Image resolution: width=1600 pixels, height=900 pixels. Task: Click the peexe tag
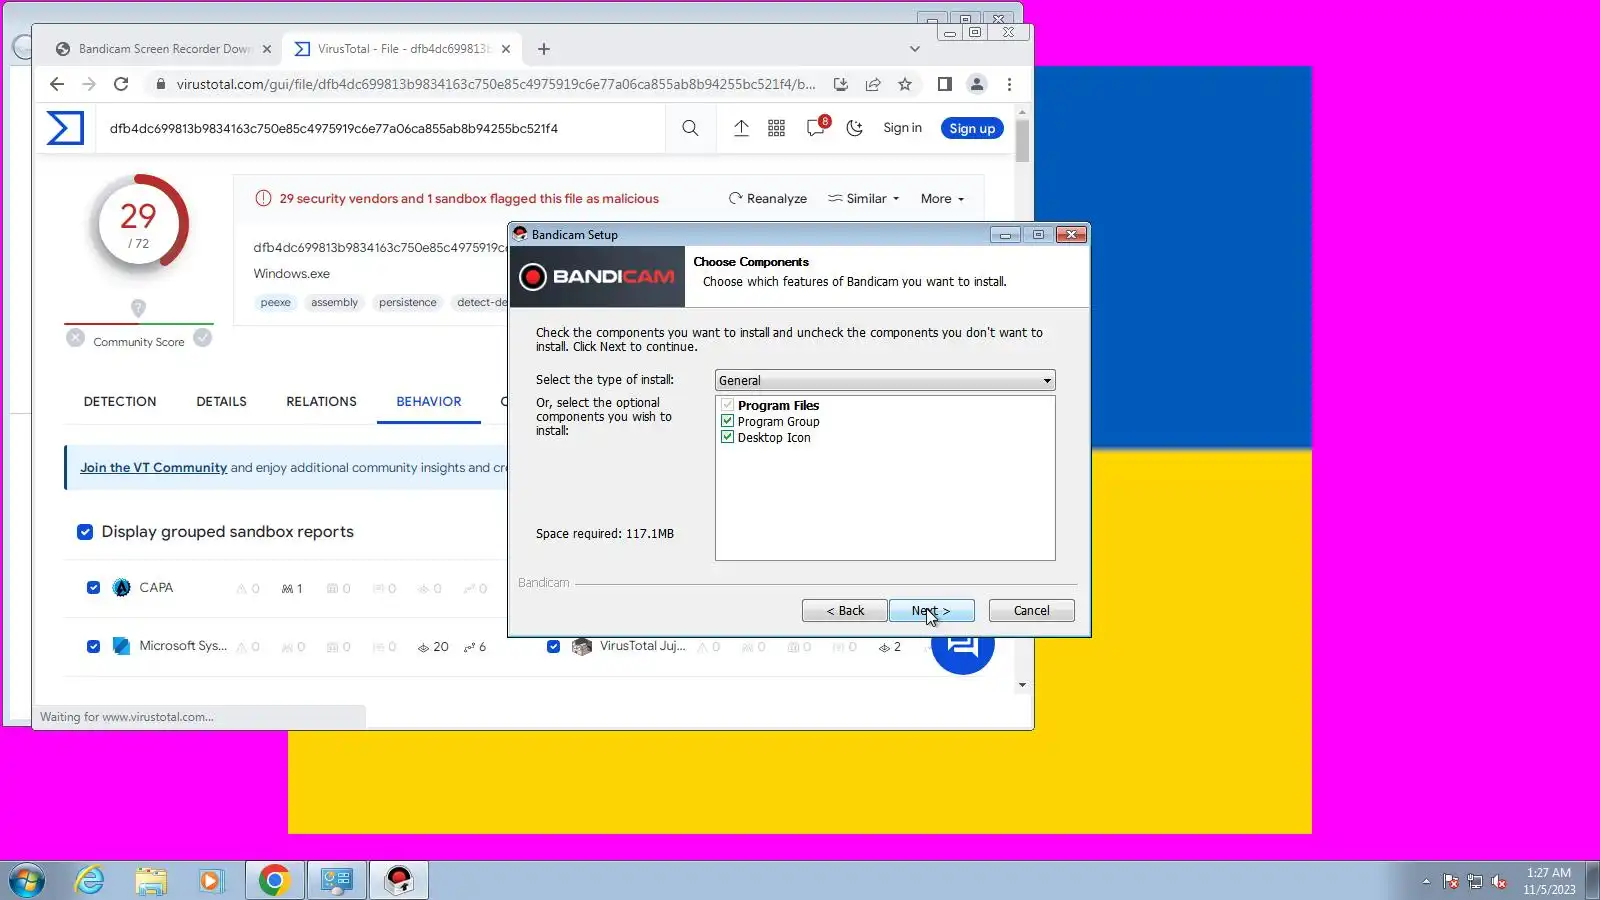(275, 303)
